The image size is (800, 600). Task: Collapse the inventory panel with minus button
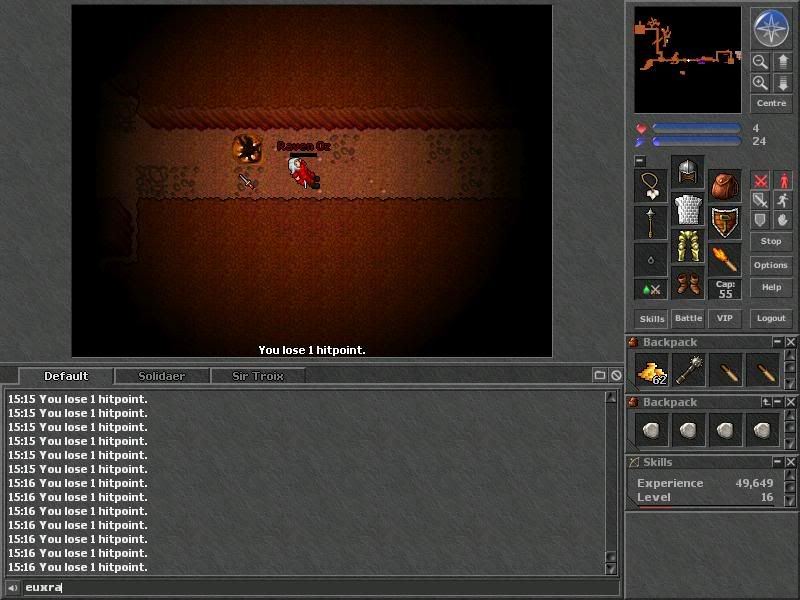click(640, 161)
